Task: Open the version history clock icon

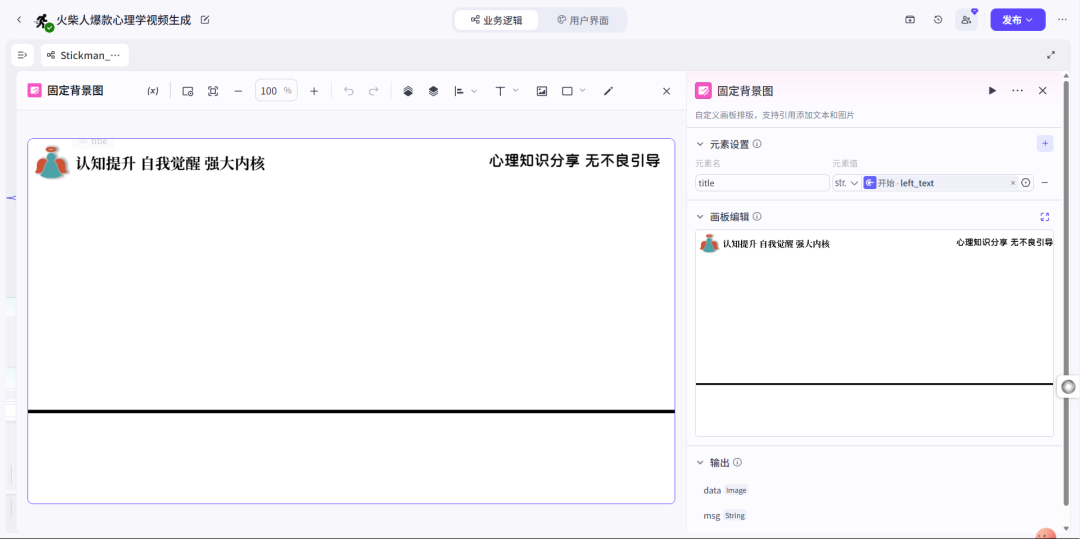Action: coord(938,20)
